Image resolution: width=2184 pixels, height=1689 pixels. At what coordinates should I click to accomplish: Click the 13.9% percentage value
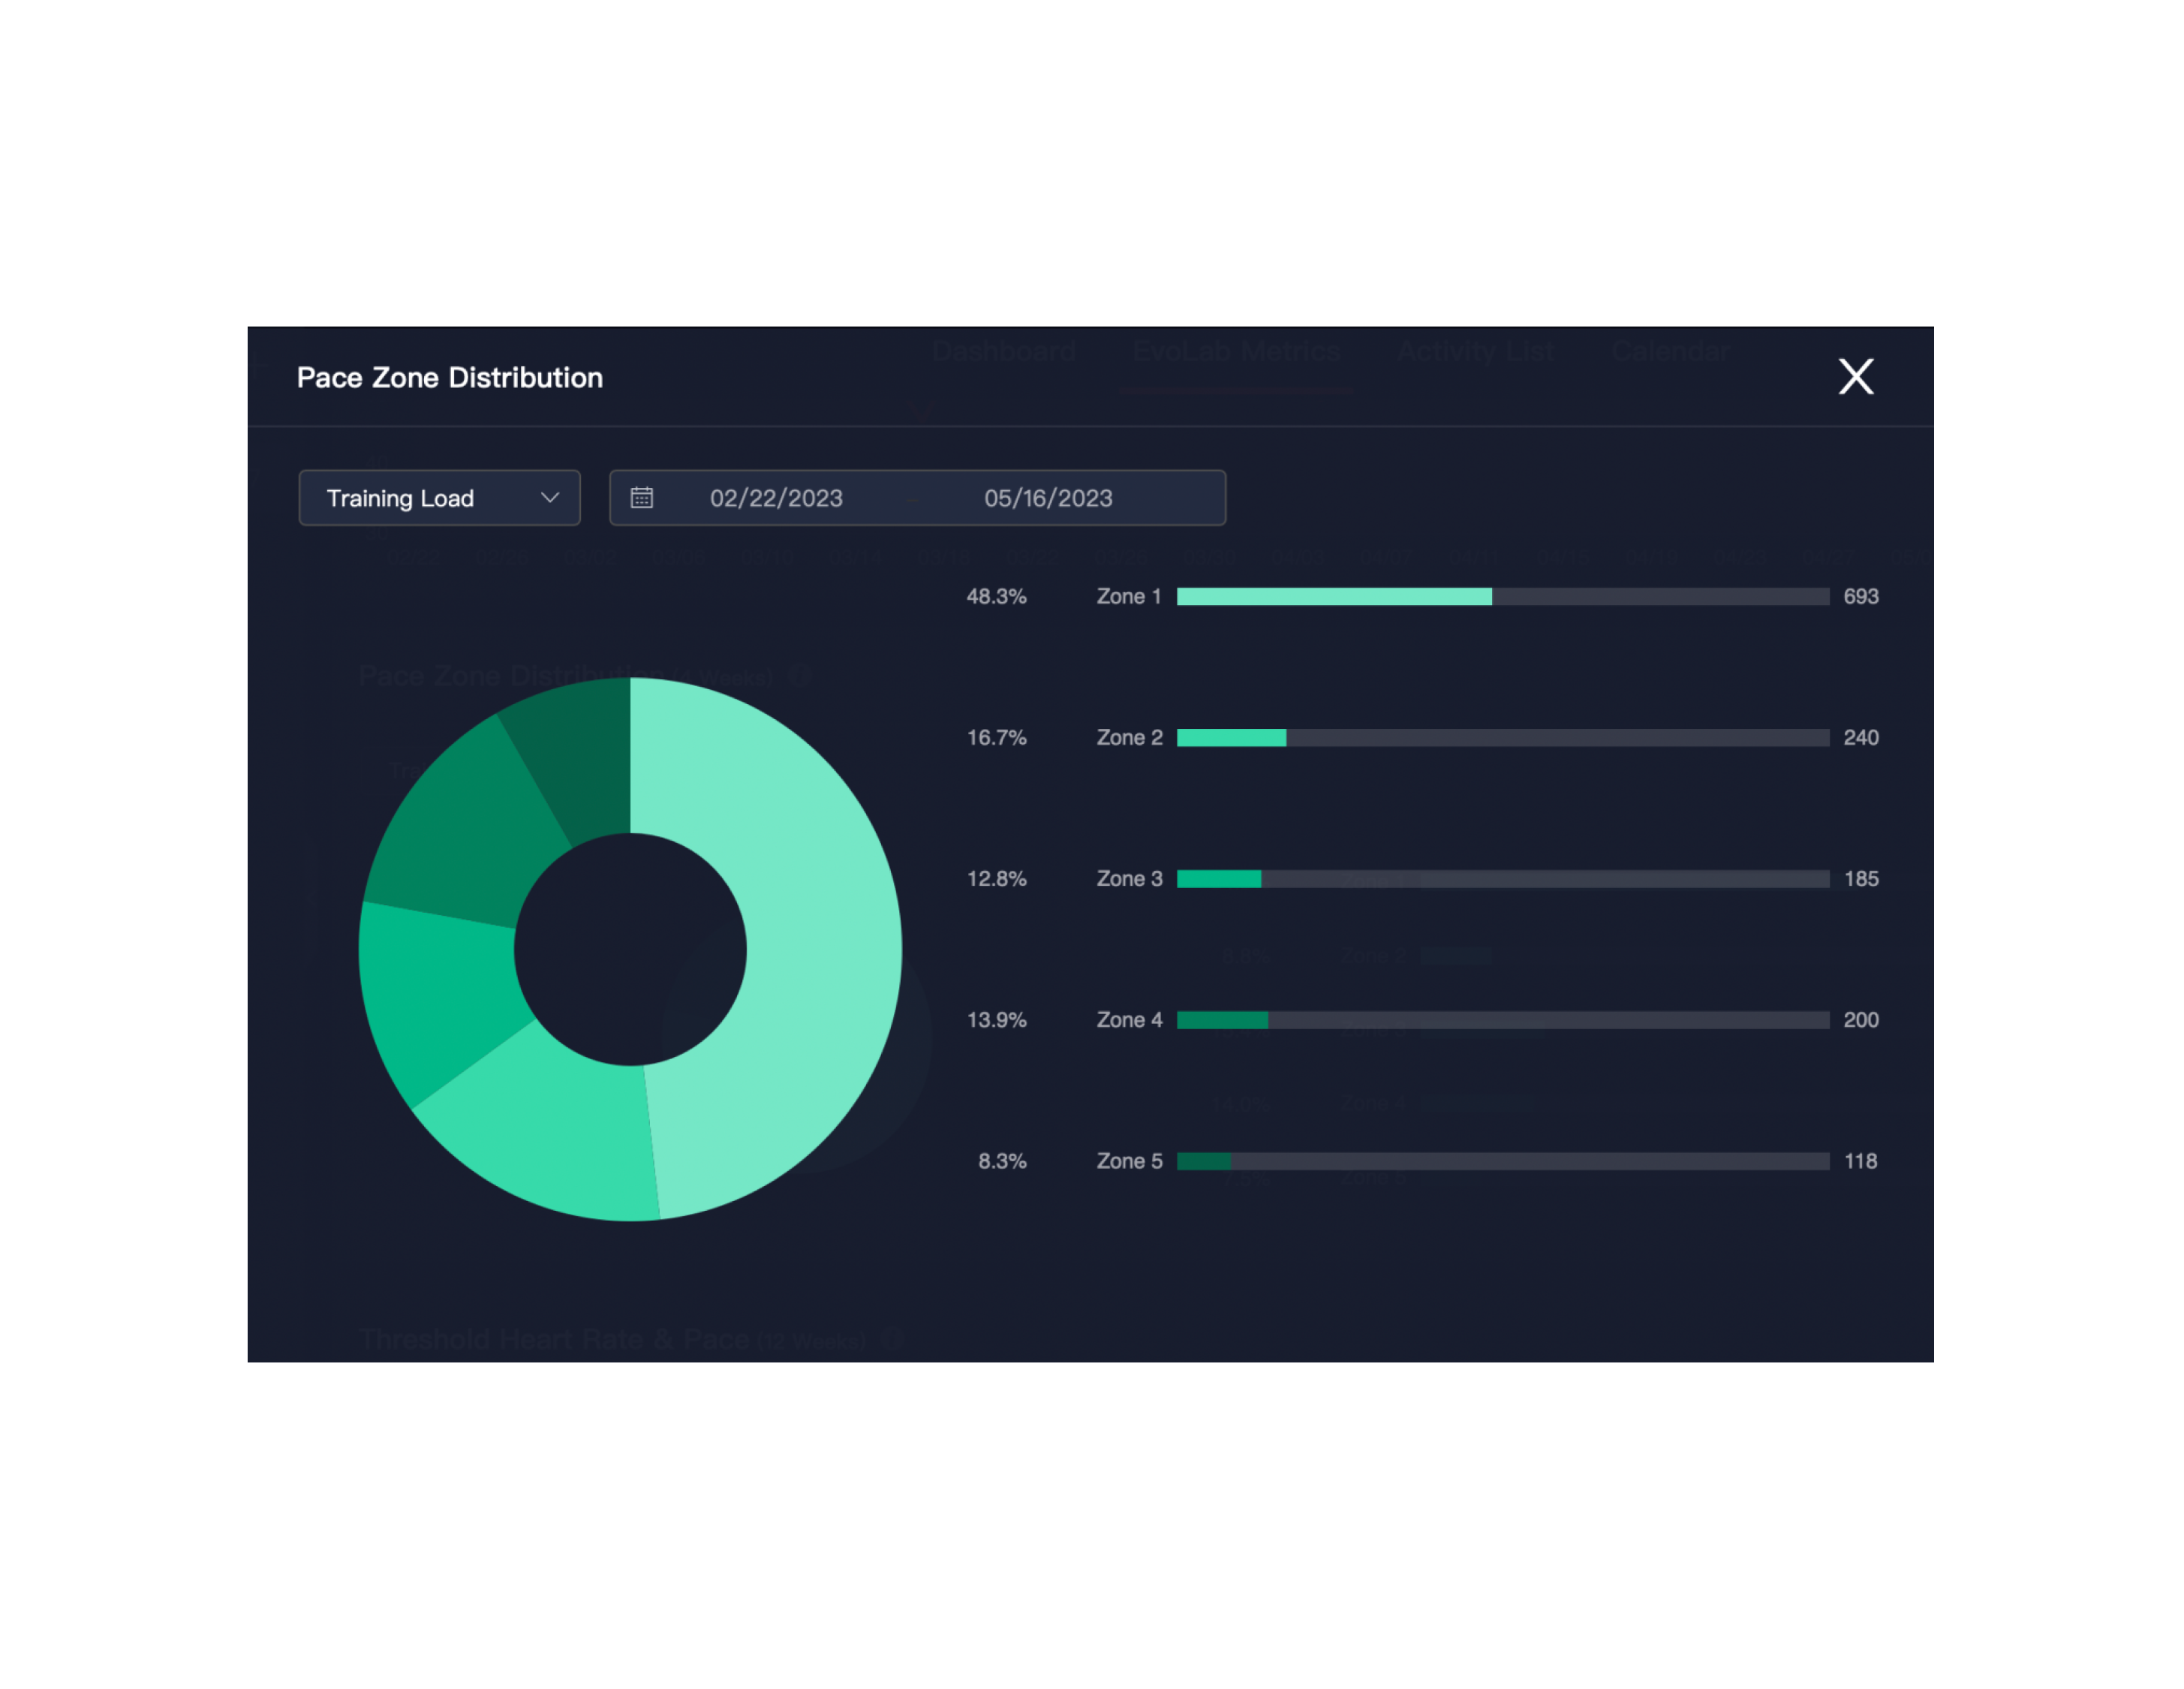996,1020
